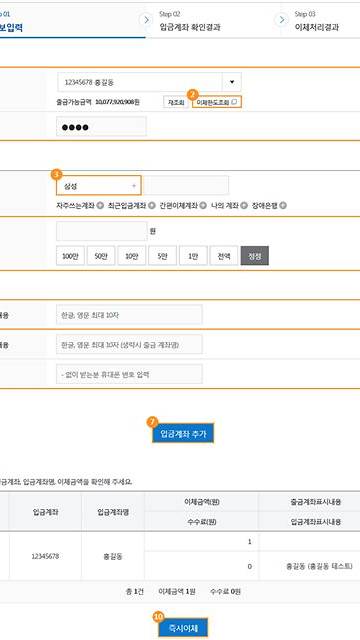
Task: Click the 간편이체계좌 link
Action: (179, 206)
